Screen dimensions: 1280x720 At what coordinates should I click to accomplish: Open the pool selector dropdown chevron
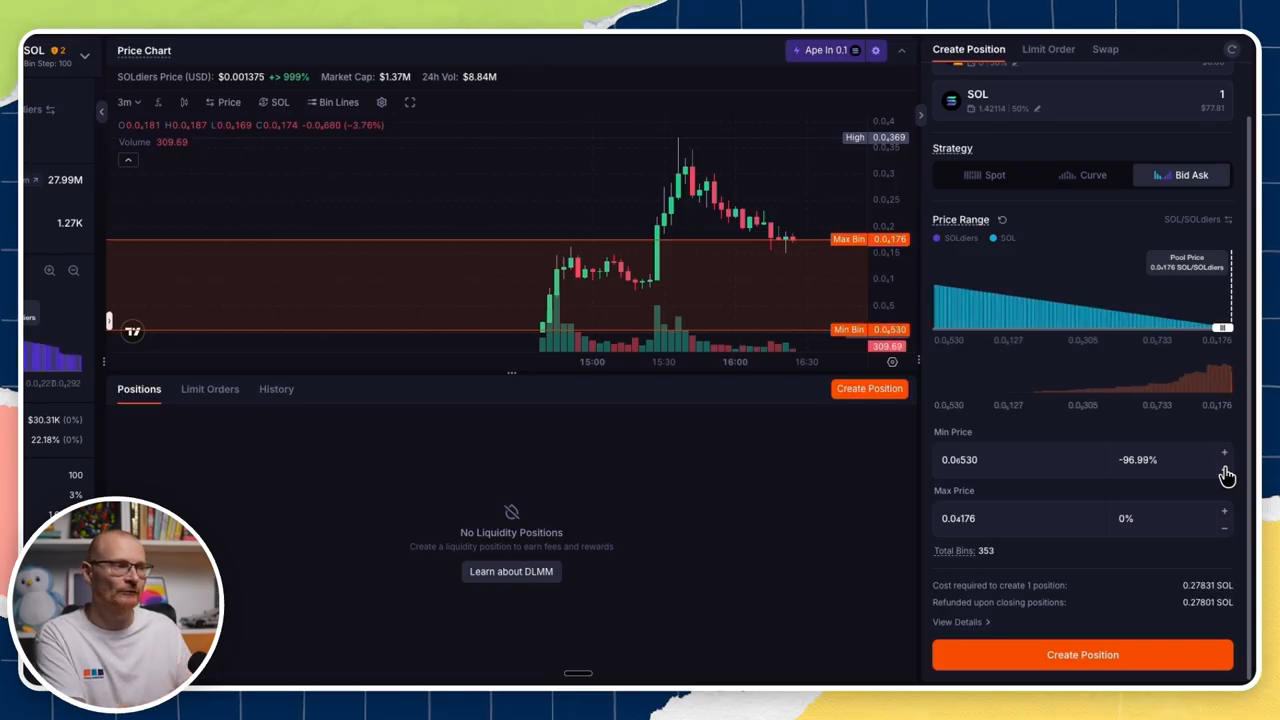pos(85,56)
